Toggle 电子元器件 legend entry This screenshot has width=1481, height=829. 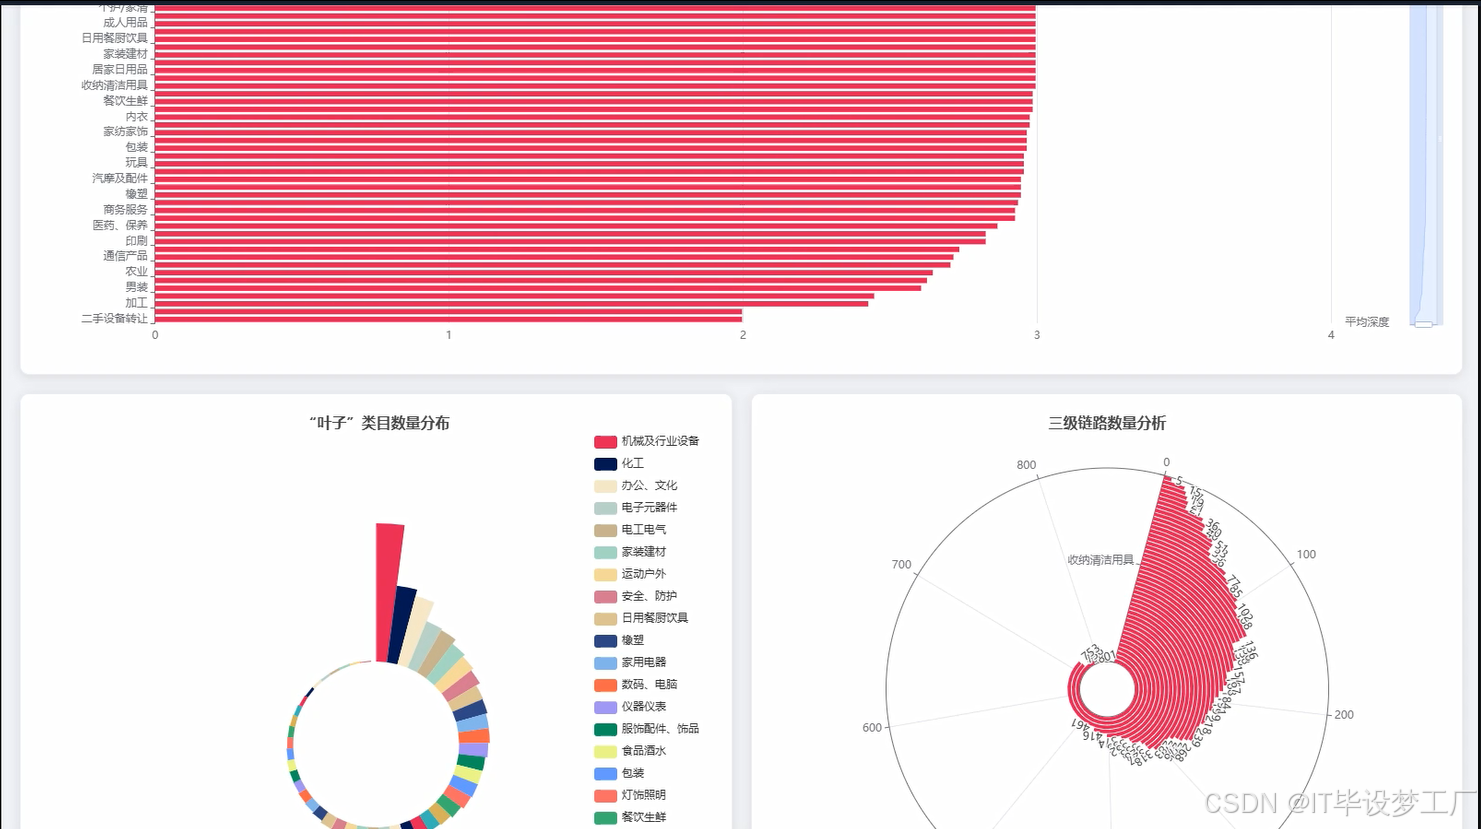(636, 508)
